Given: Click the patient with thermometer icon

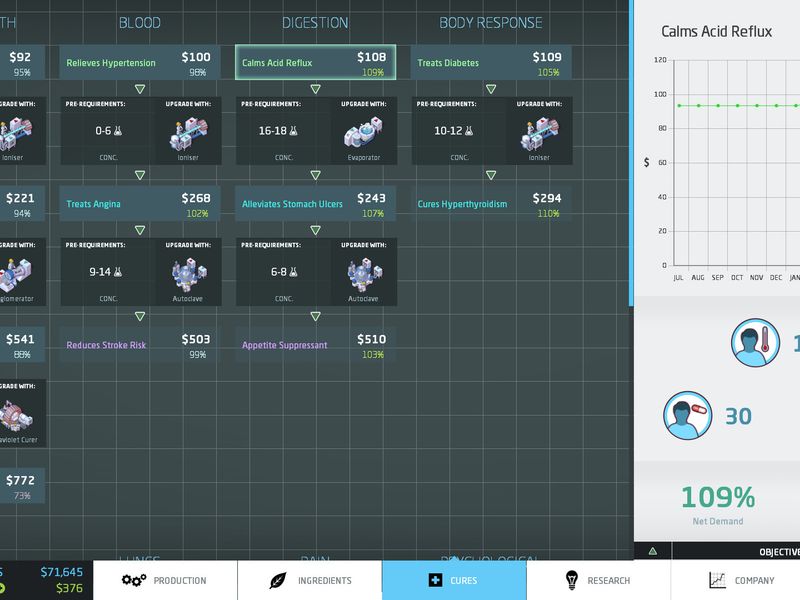Looking at the screenshot, I should pos(755,342).
